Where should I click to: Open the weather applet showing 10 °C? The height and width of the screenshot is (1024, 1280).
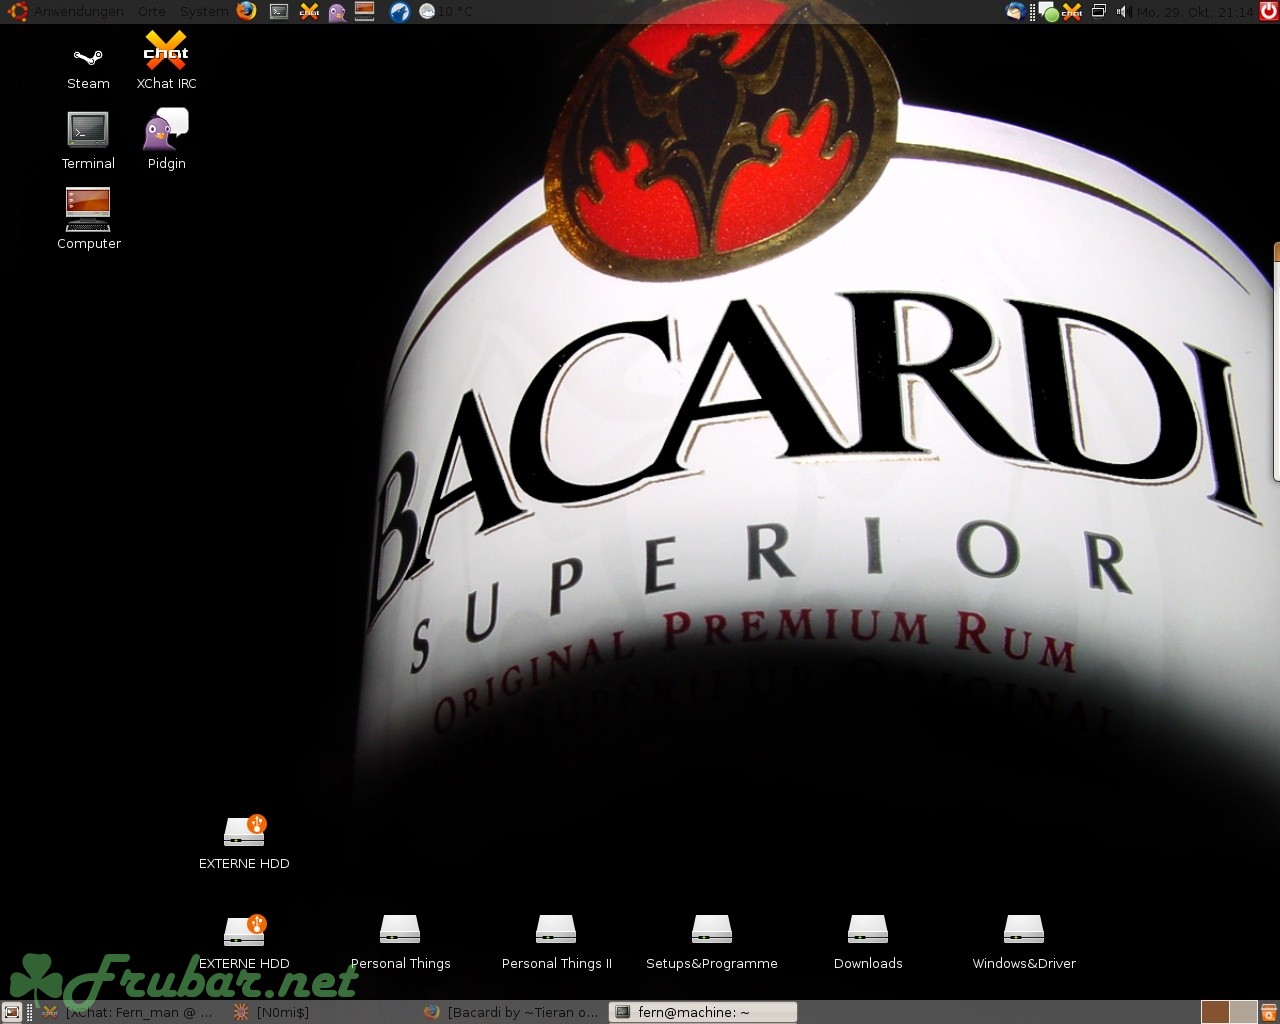(445, 12)
